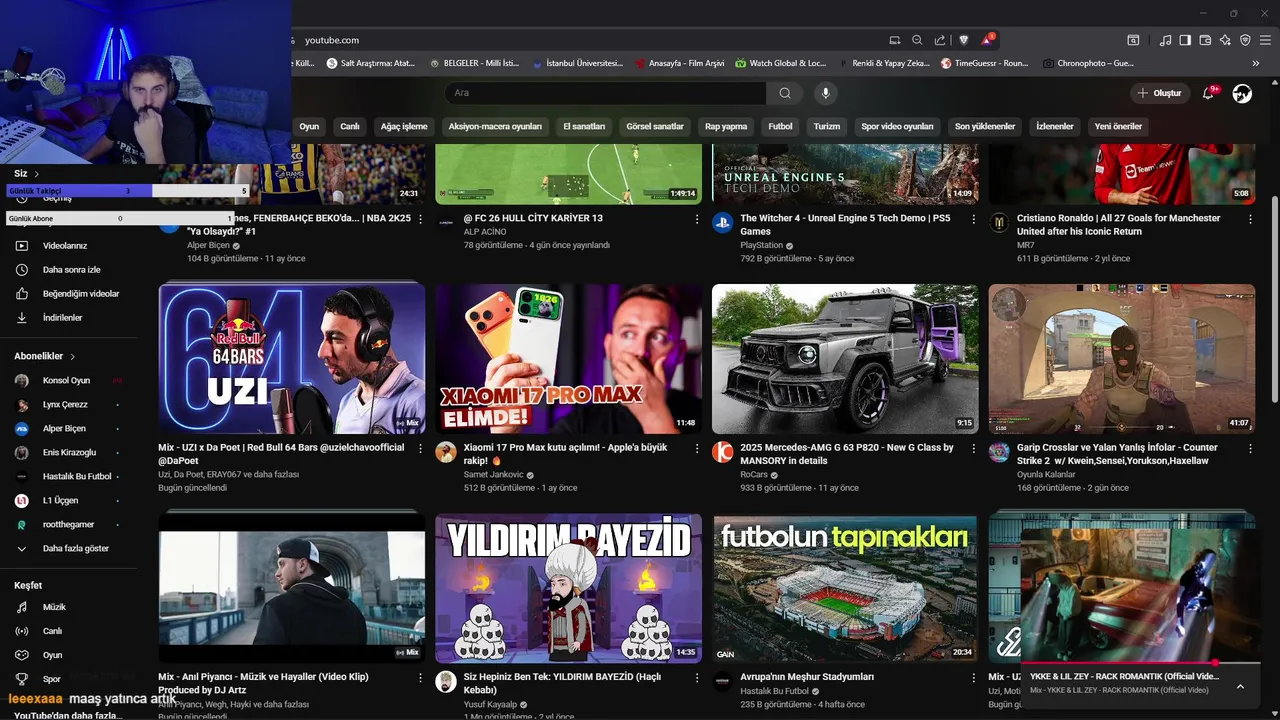Open PlayStation channel avatar
The width and height of the screenshot is (1280, 720).
722,222
